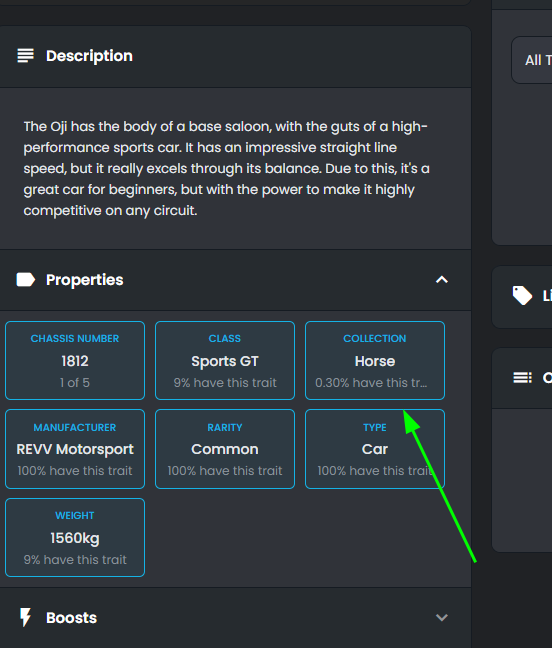Image resolution: width=552 pixels, height=648 pixels.
Task: Click the list icon in right panel
Action: (x=522, y=377)
